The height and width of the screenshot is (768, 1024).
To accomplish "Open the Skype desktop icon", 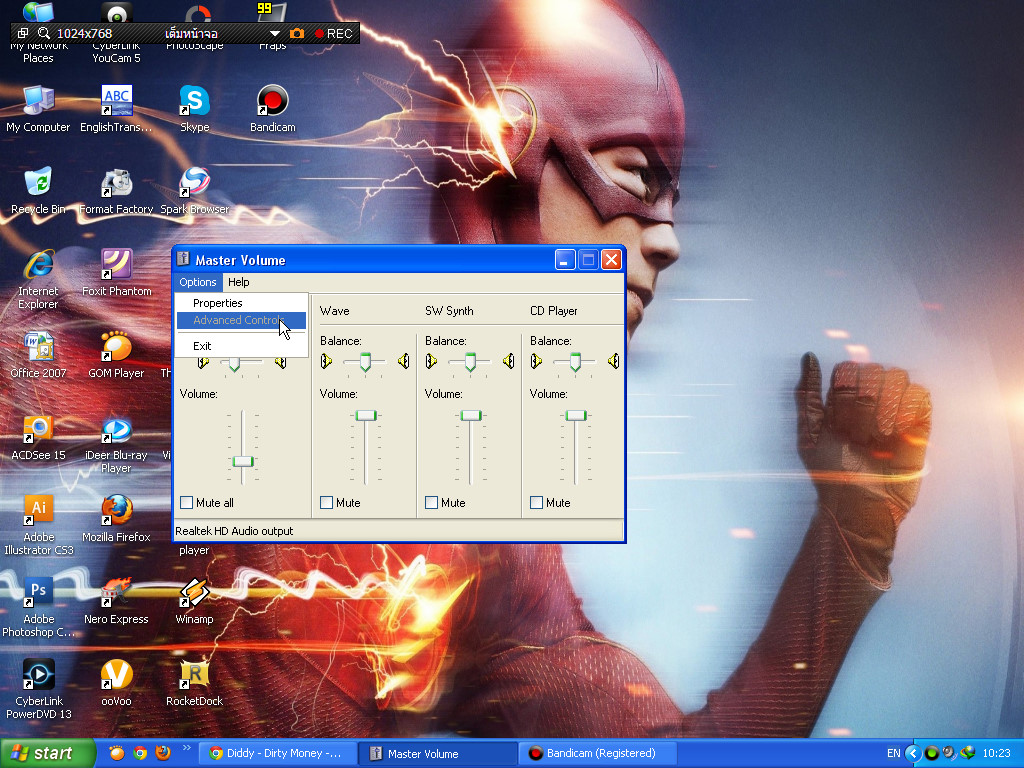I will 194,102.
